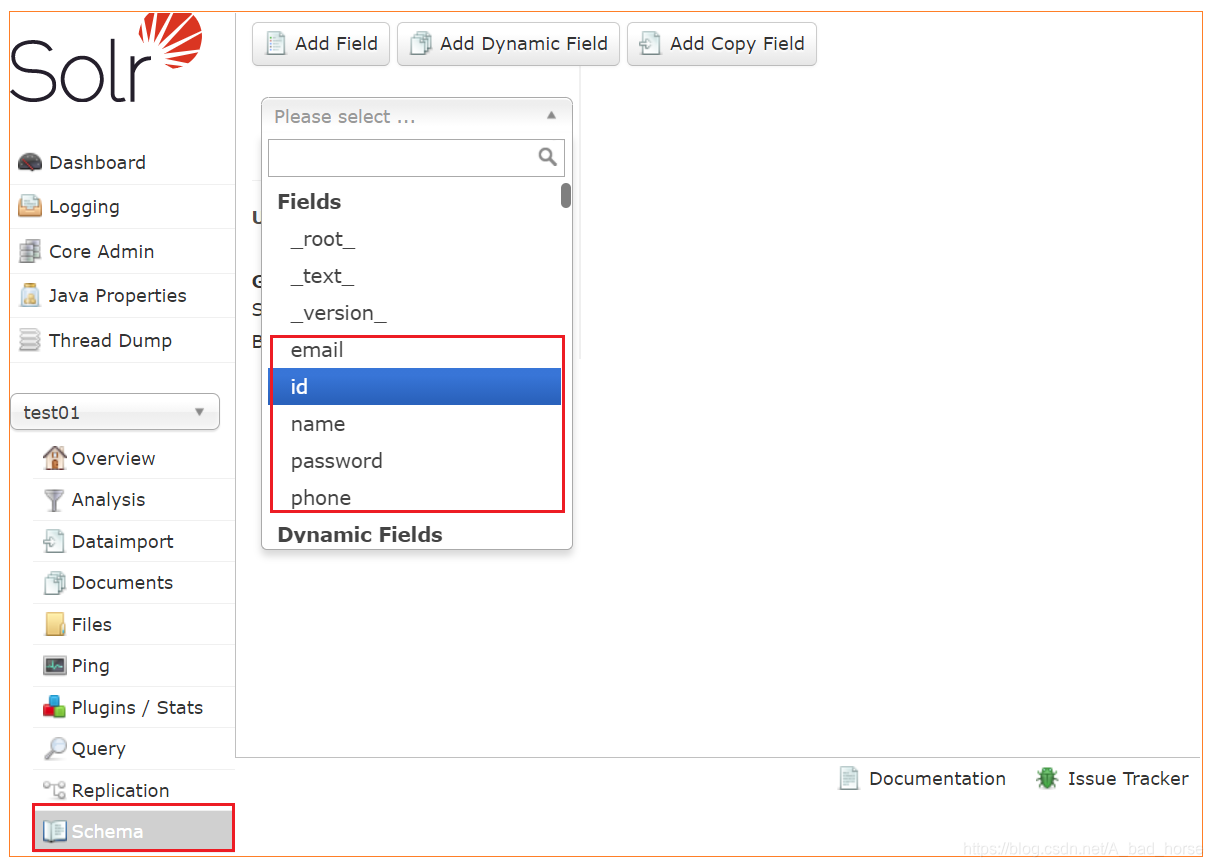Collapse the Please select field dropdown
This screenshot has height=867, width=1213.
tap(551, 116)
